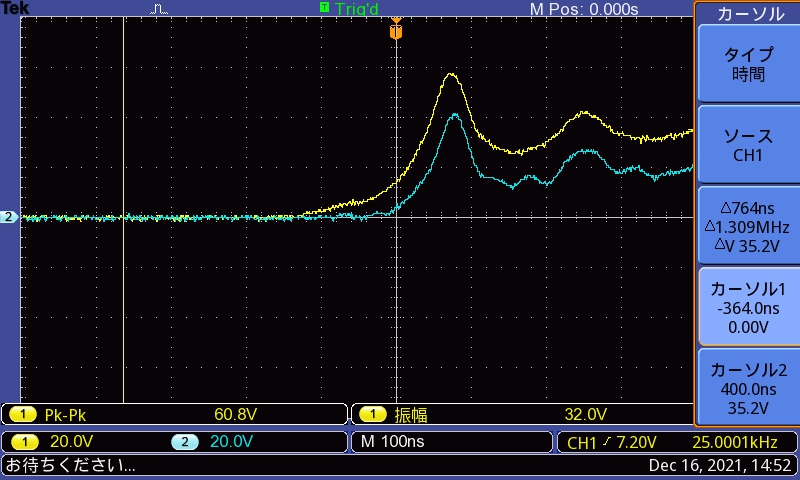
Task: Select the タイプ 時間 cursor type button
Action: coord(747,64)
